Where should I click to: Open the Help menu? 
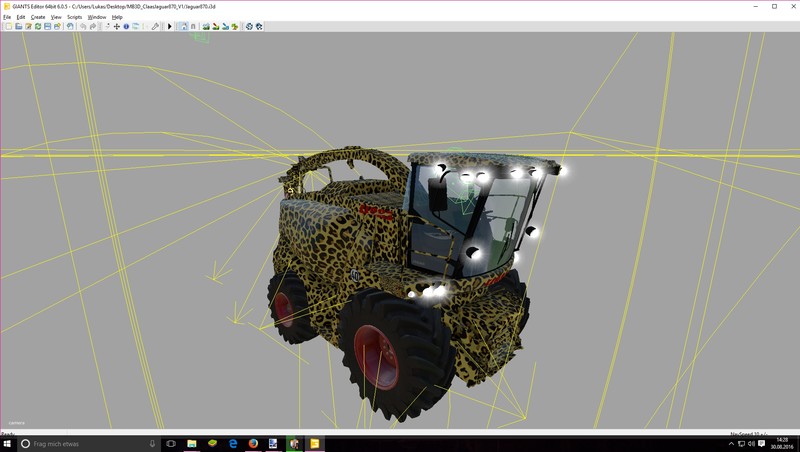click(x=117, y=17)
